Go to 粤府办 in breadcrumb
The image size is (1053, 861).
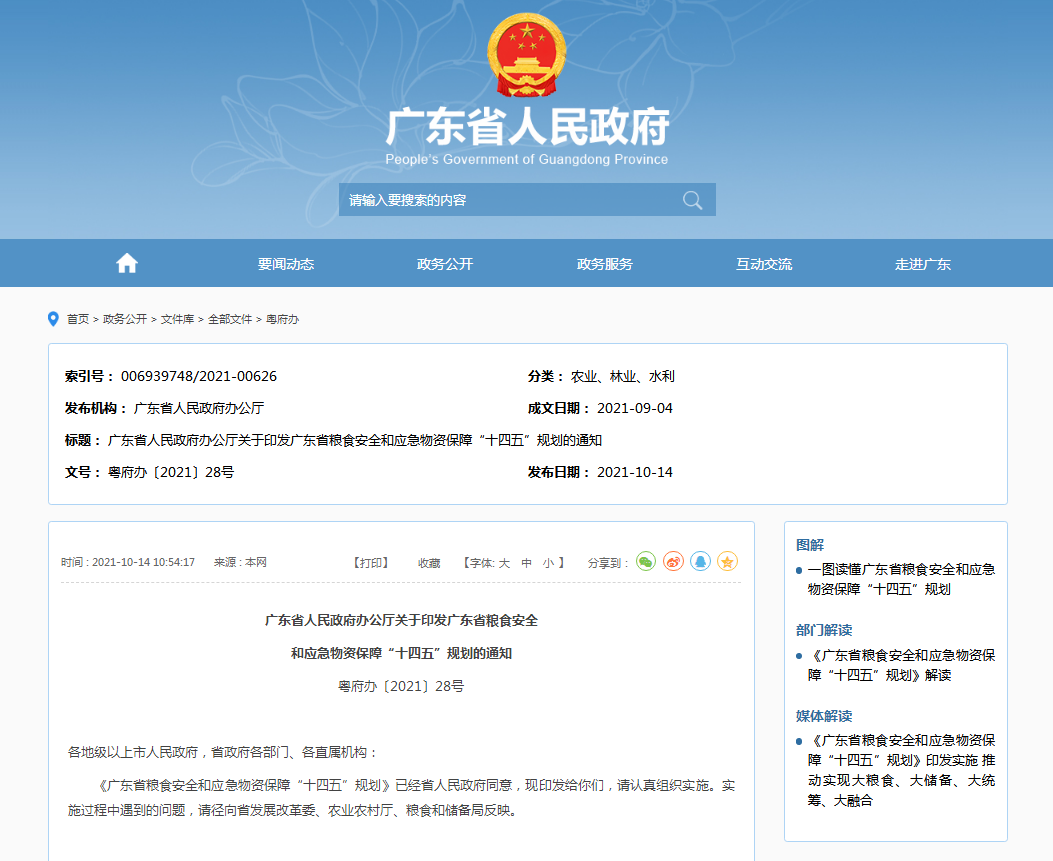coord(283,319)
